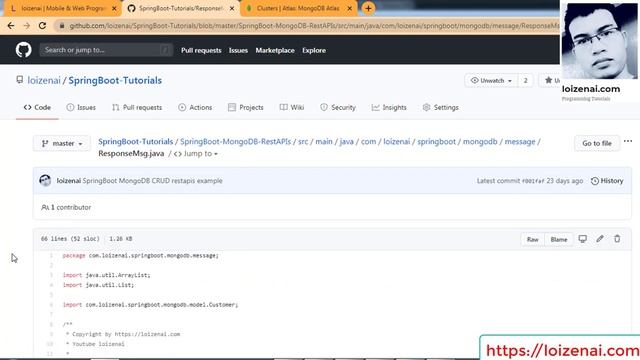This screenshot has height=360, width=640.
Task: Click SpringBoot-MongoDB-RestAPIs in the breadcrumb
Action: [x=236, y=142]
